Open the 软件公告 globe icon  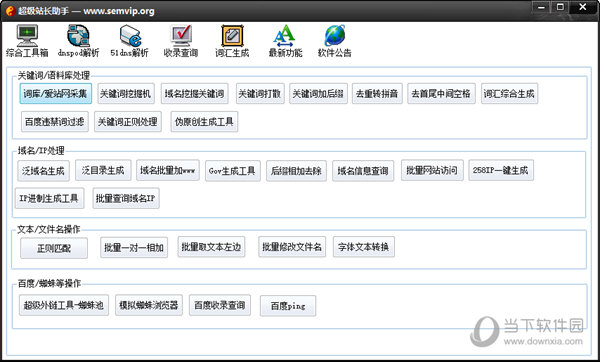(335, 41)
